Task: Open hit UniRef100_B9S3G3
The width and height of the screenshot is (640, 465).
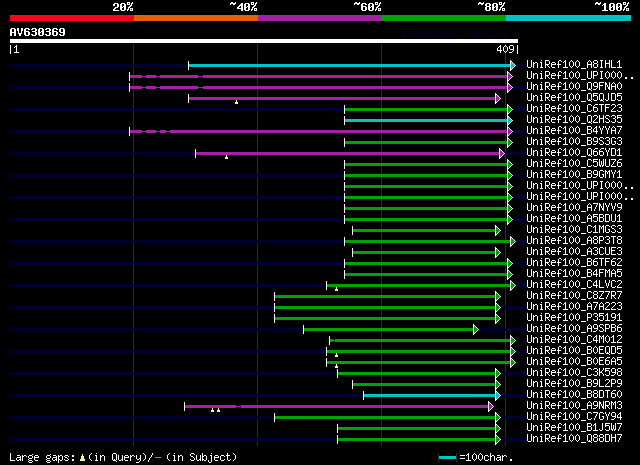Action: pos(574,142)
